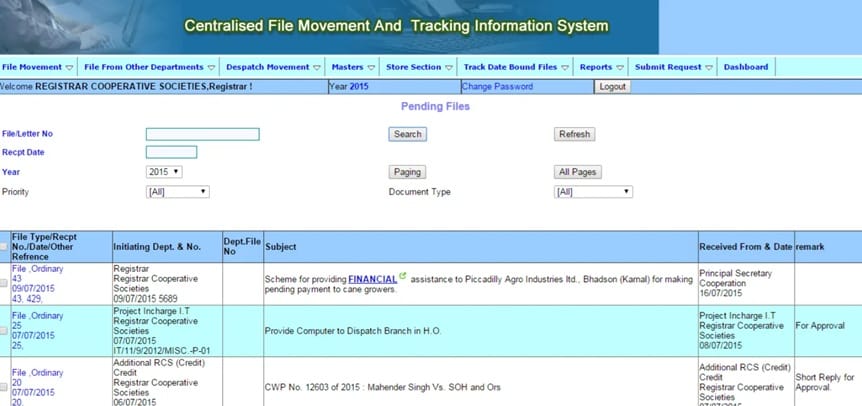The height and width of the screenshot is (406, 862).
Task: Open the File Movement menu
Action: (38, 67)
